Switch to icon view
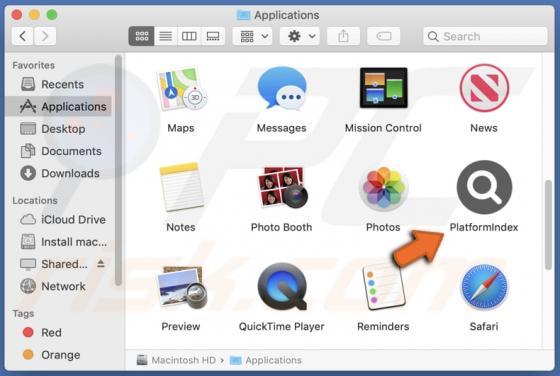The height and width of the screenshot is (376, 560). pos(141,36)
